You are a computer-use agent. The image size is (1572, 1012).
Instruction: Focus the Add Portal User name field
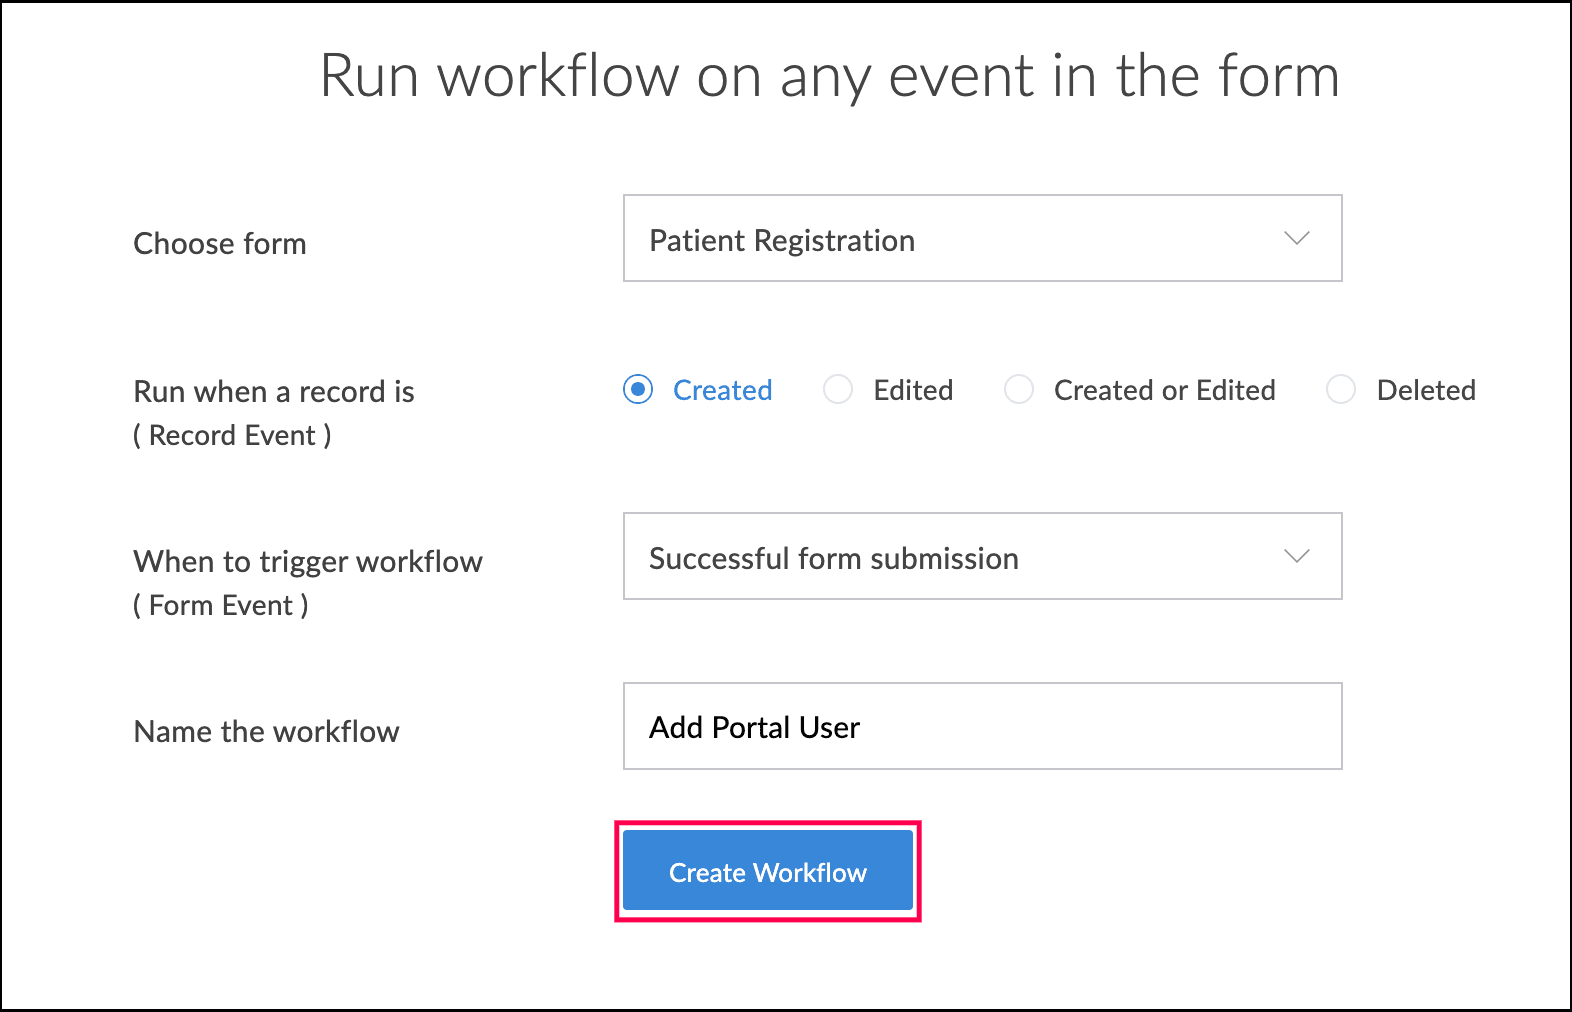tap(982, 727)
